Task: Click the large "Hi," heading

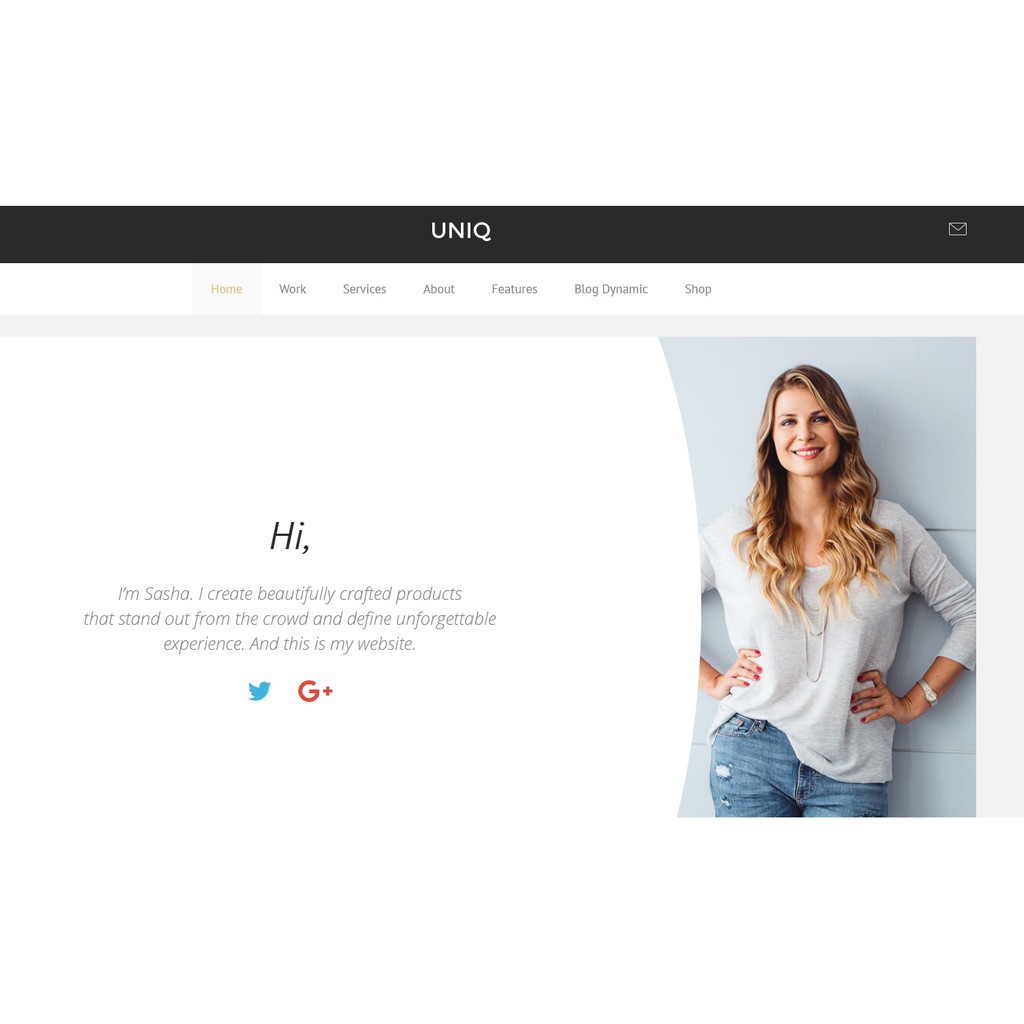Action: click(290, 536)
